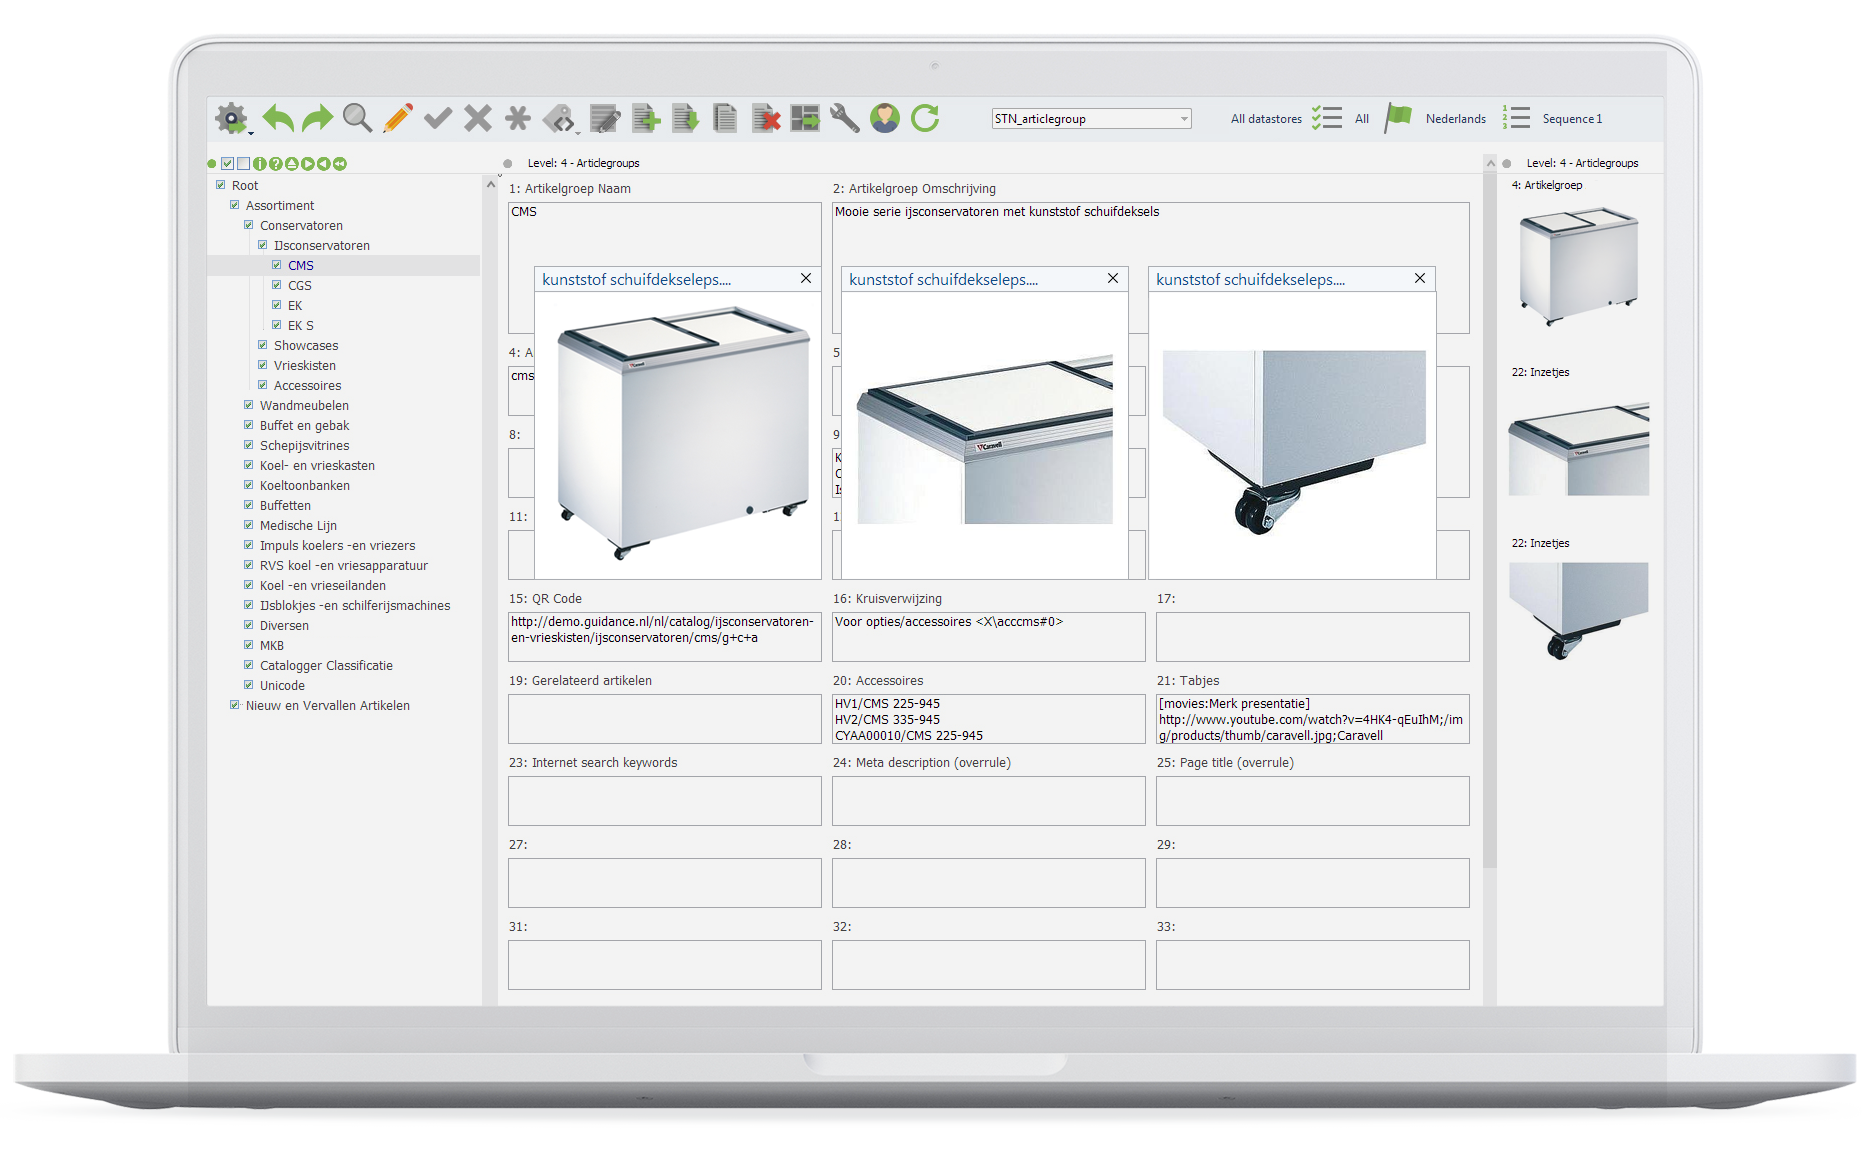The width and height of the screenshot is (1868, 1159).
Task: Click the green info icon above tree
Action: click(x=260, y=164)
